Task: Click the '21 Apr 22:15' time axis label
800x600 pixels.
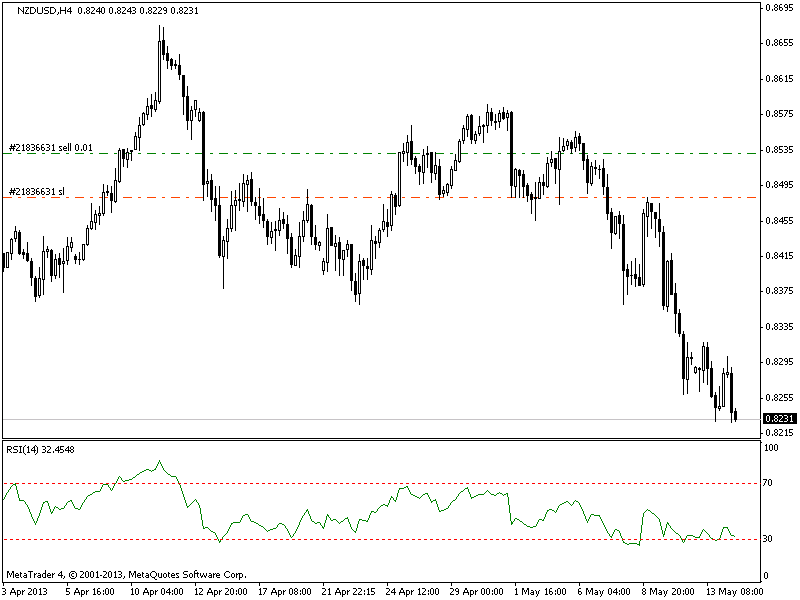Action: click(x=348, y=592)
